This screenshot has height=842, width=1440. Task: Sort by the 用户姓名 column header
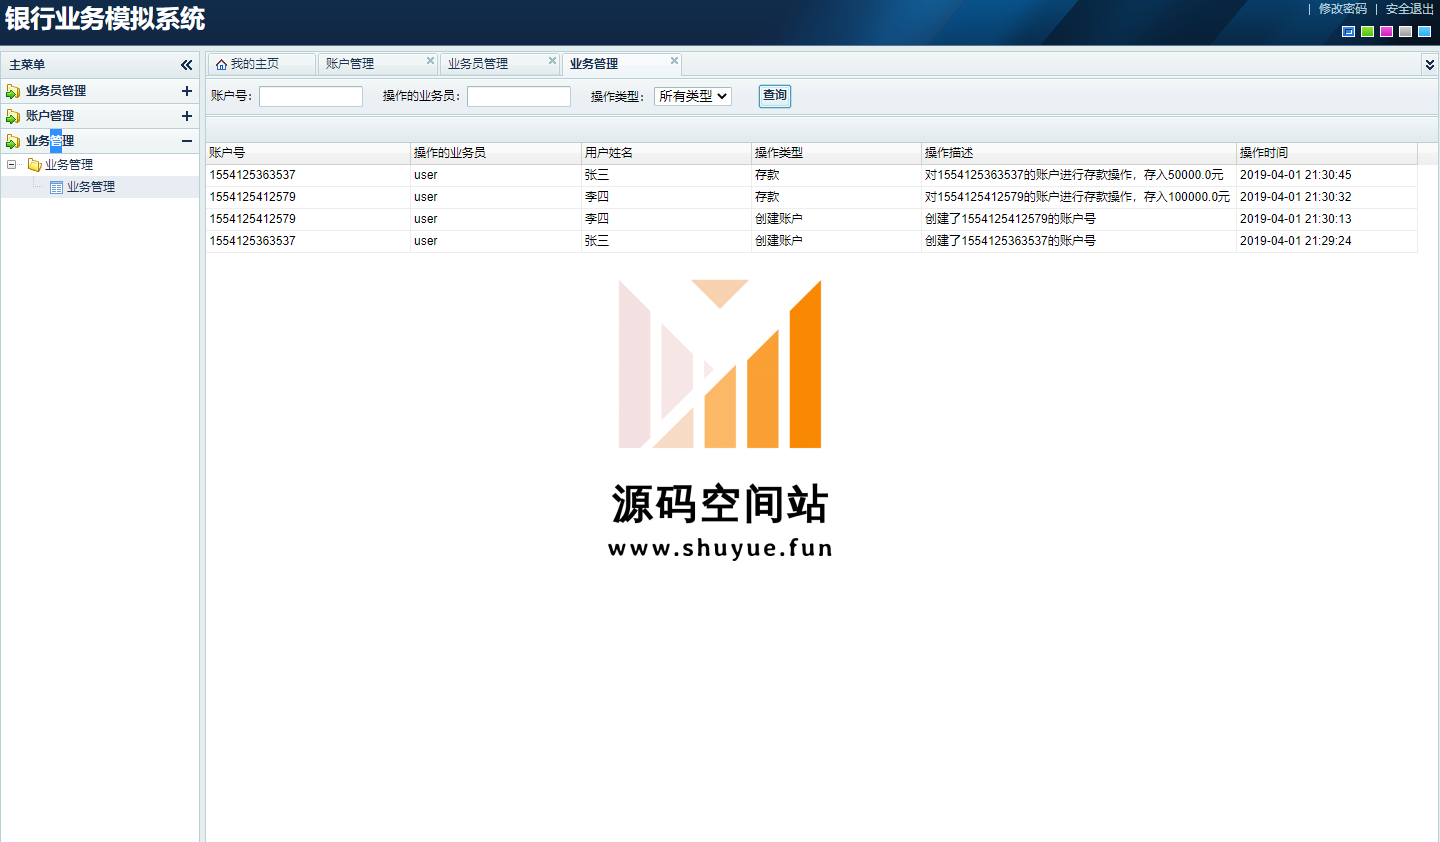666,153
